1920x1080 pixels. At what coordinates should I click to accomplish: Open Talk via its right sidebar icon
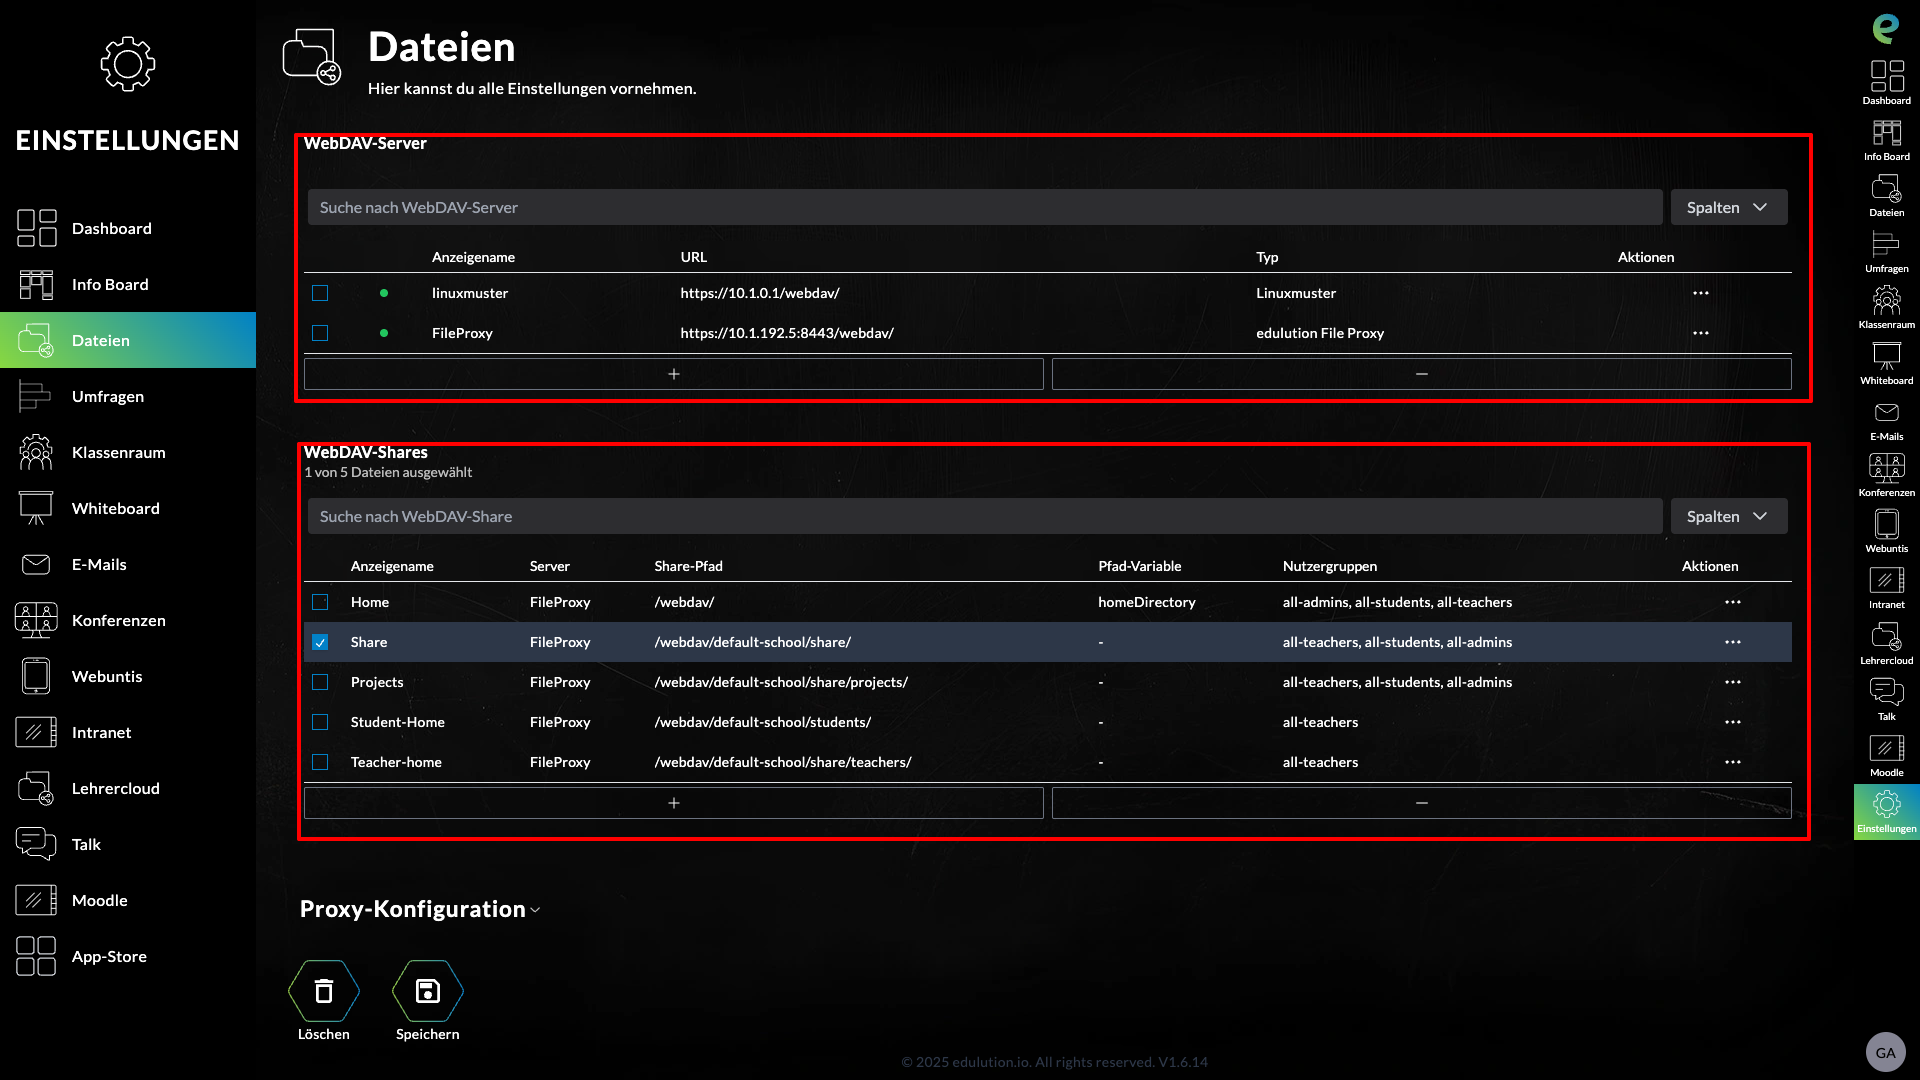pos(1886,691)
